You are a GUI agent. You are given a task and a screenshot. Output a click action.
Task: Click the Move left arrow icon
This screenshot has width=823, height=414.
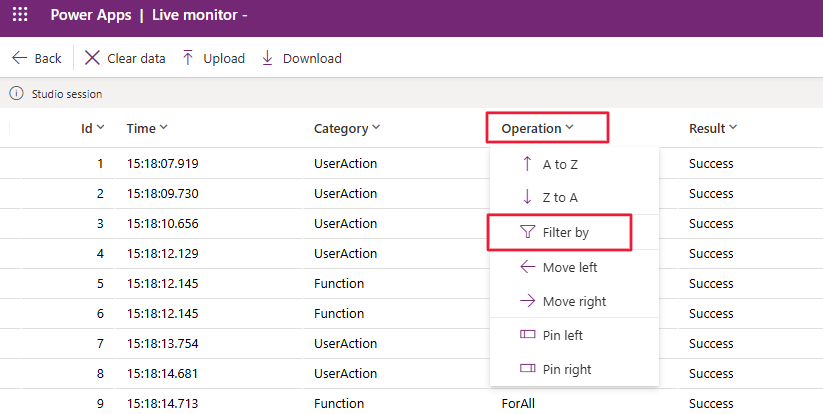[527, 267]
